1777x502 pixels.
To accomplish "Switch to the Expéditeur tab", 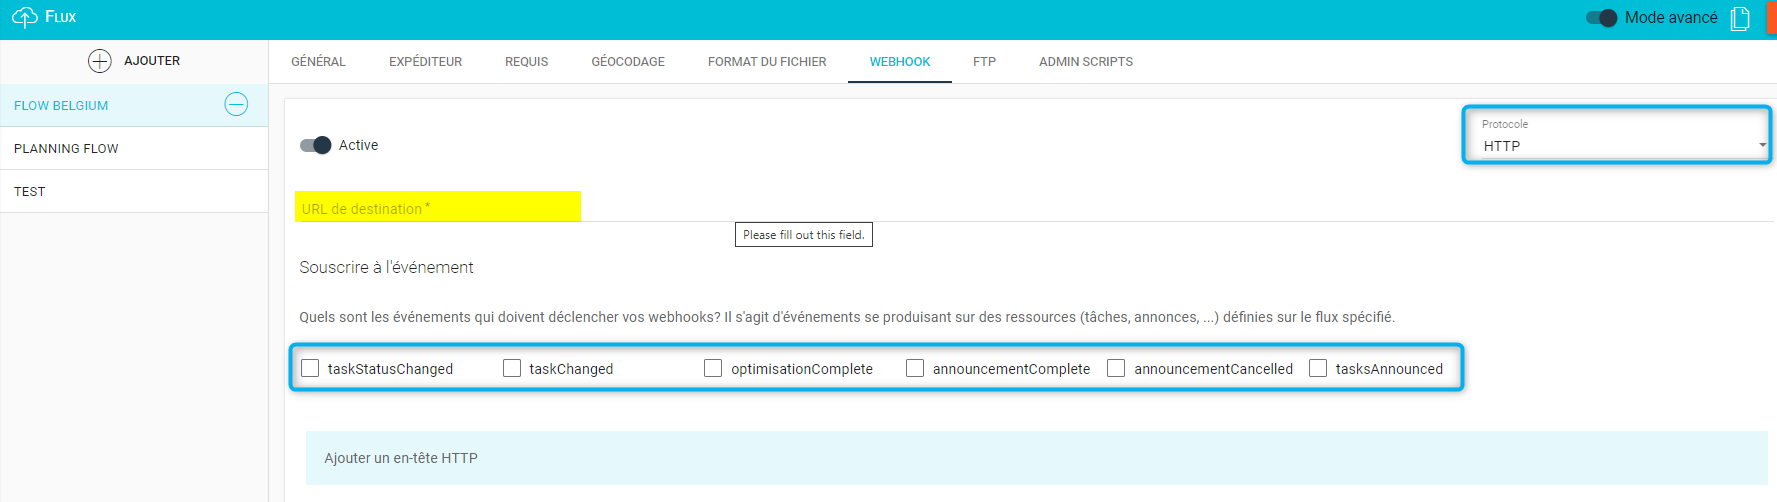I will [x=425, y=62].
